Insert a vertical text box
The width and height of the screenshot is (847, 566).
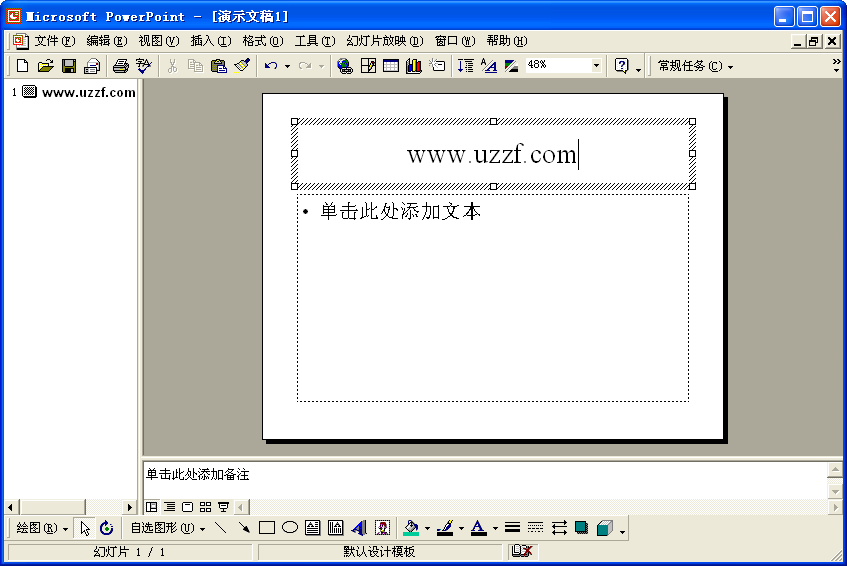pyautogui.click(x=335, y=528)
